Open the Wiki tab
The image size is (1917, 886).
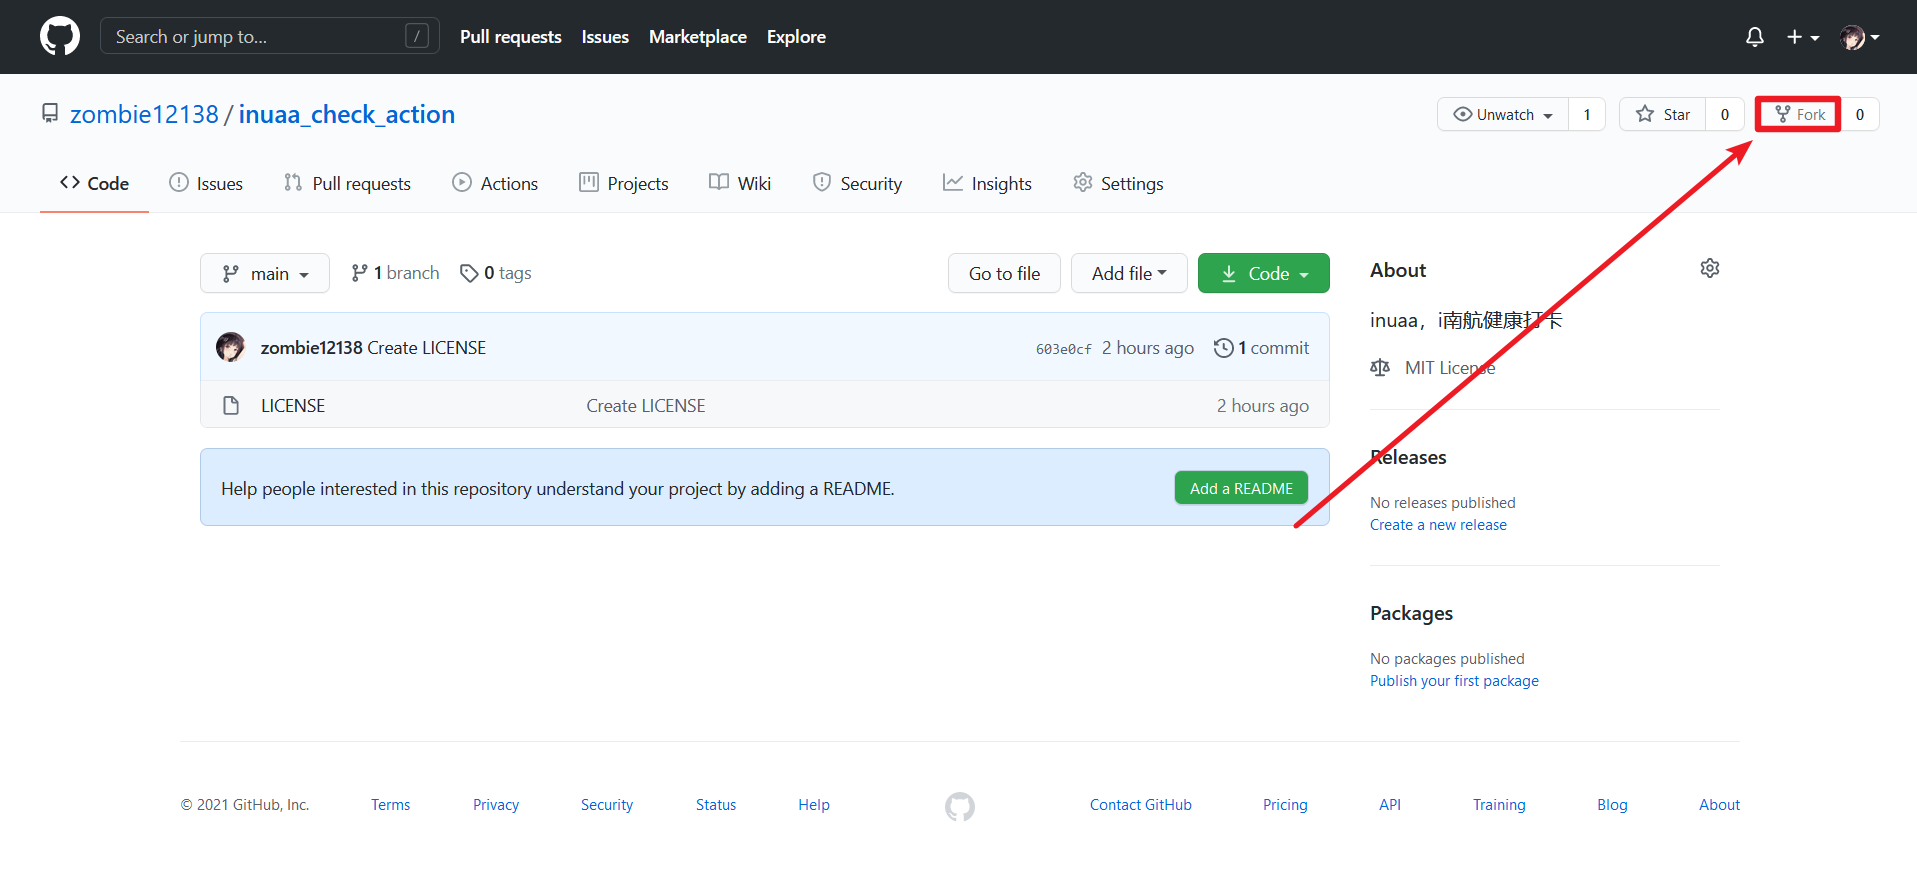[x=740, y=183]
